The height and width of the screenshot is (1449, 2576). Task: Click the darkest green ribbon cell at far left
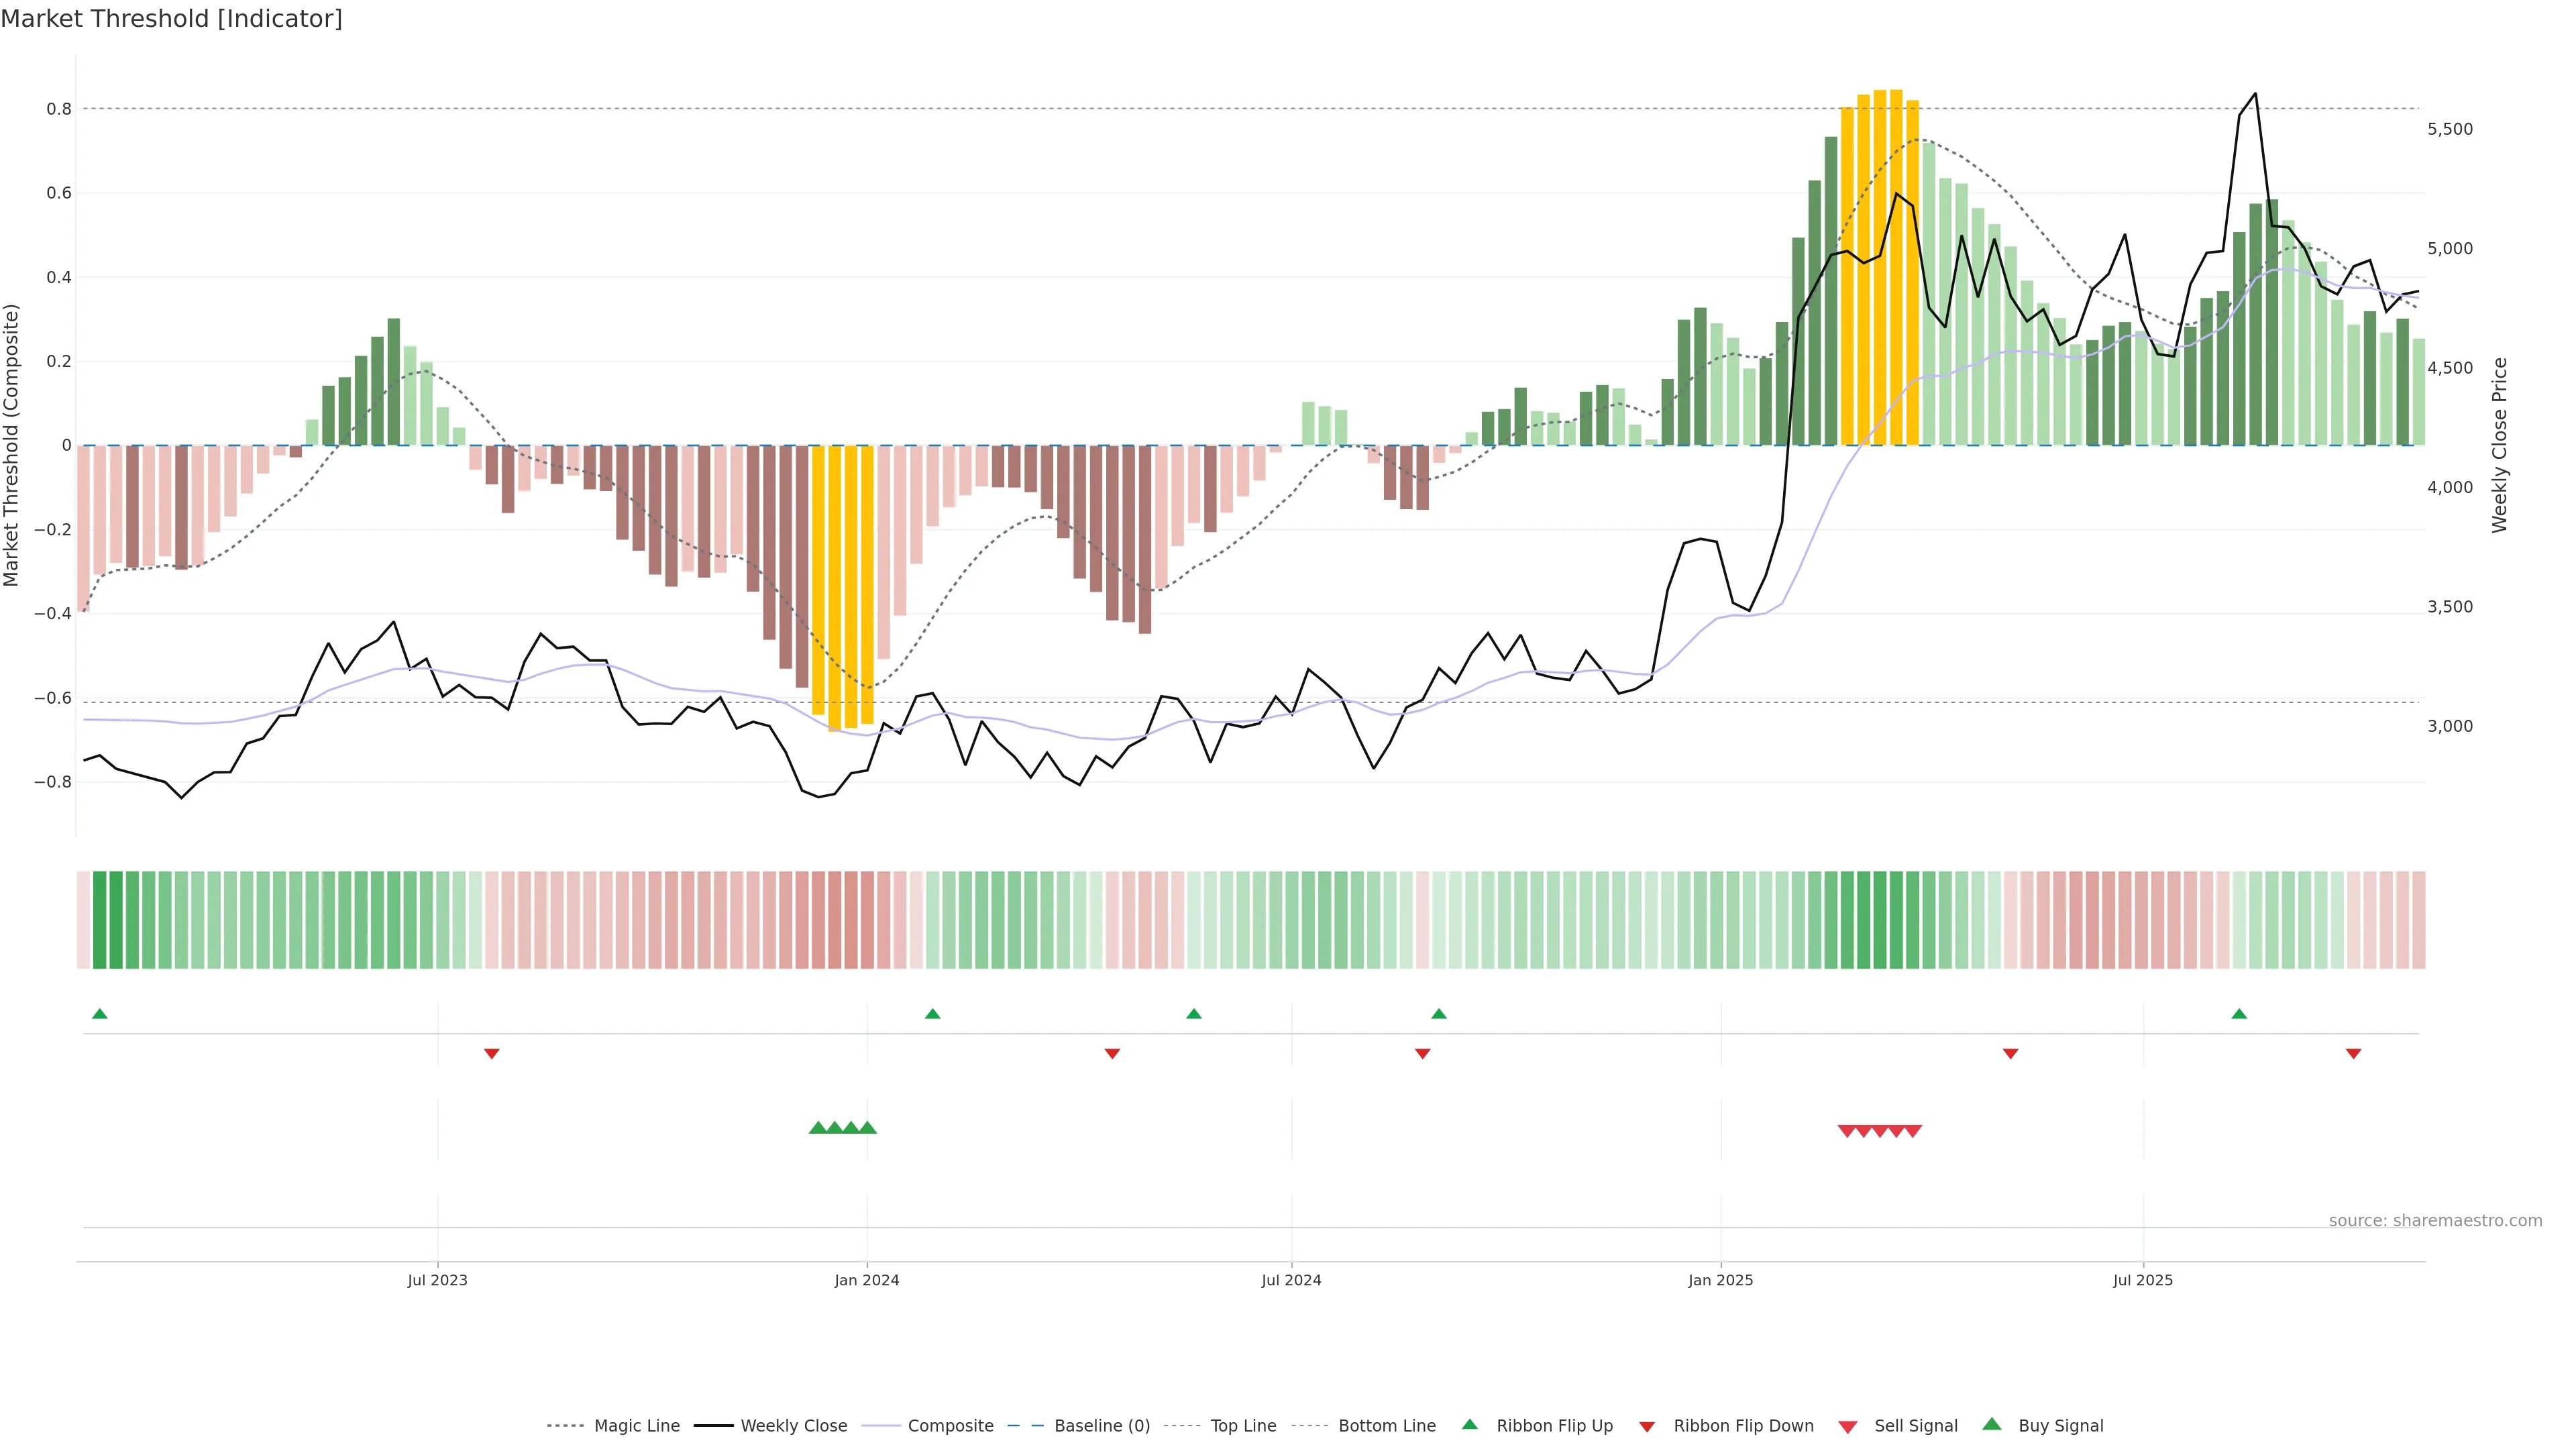[x=99, y=920]
